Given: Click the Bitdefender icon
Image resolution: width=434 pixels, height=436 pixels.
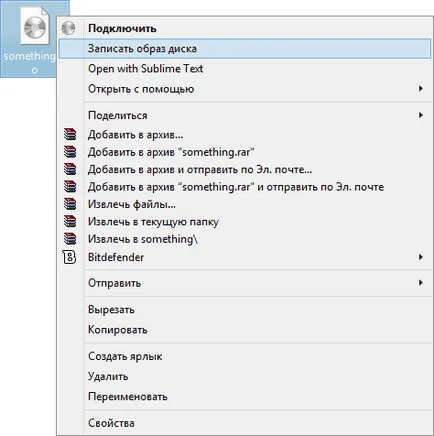Looking at the screenshot, I should point(69,257).
